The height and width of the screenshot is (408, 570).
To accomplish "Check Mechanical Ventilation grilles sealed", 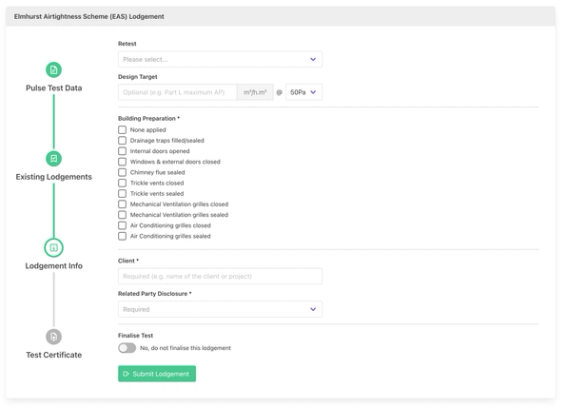I will [x=123, y=215].
